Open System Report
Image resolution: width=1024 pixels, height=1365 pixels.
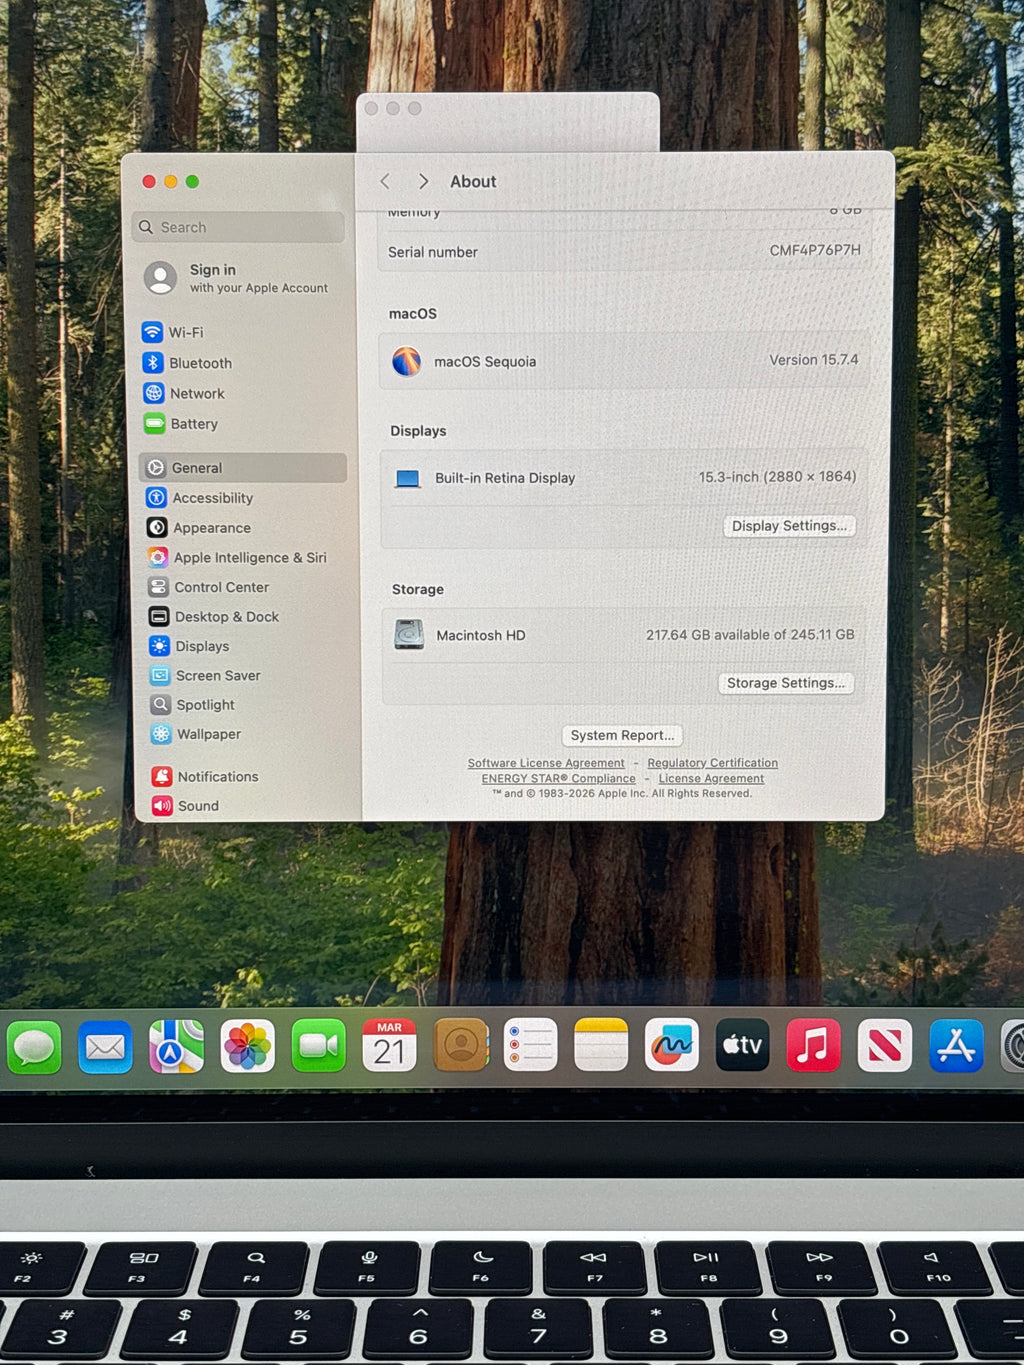(622, 735)
